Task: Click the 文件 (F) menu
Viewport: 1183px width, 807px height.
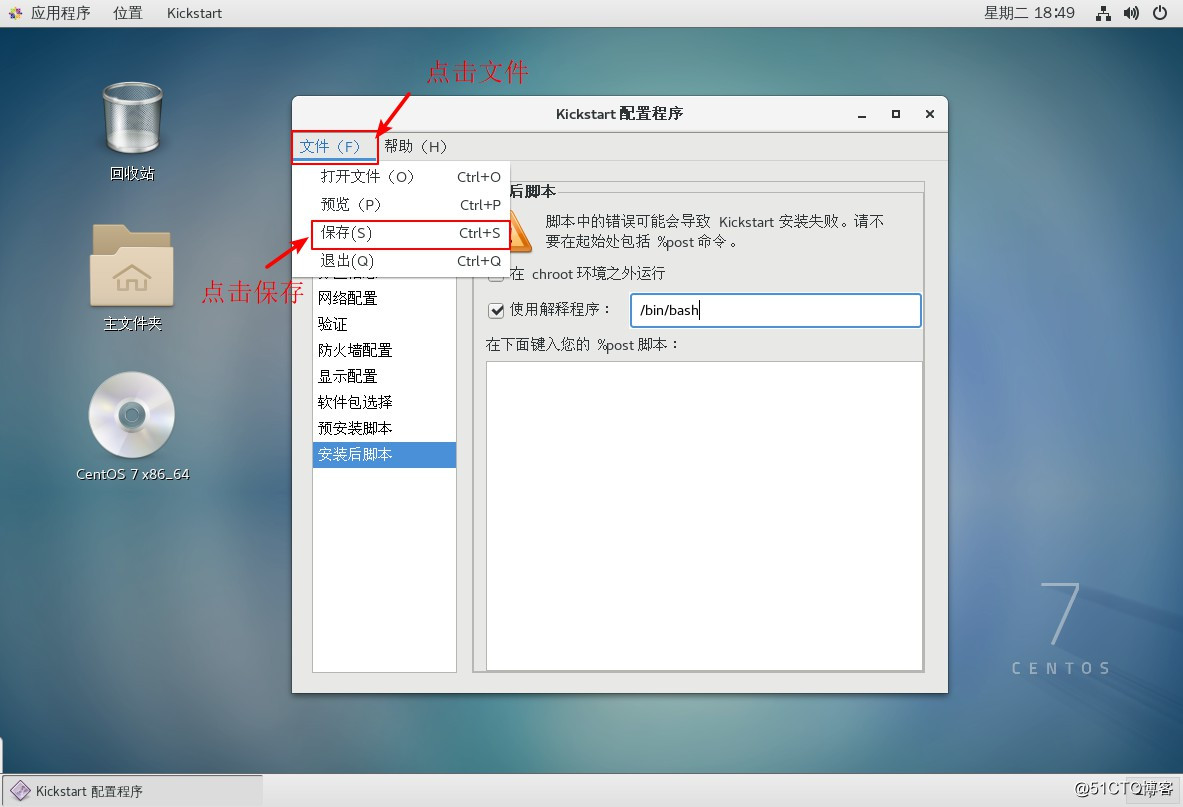Action: (x=334, y=146)
